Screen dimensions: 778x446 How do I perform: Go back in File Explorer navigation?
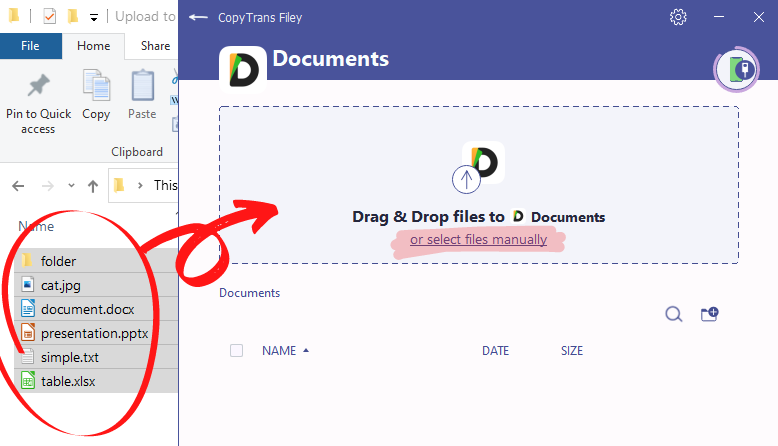click(x=18, y=186)
